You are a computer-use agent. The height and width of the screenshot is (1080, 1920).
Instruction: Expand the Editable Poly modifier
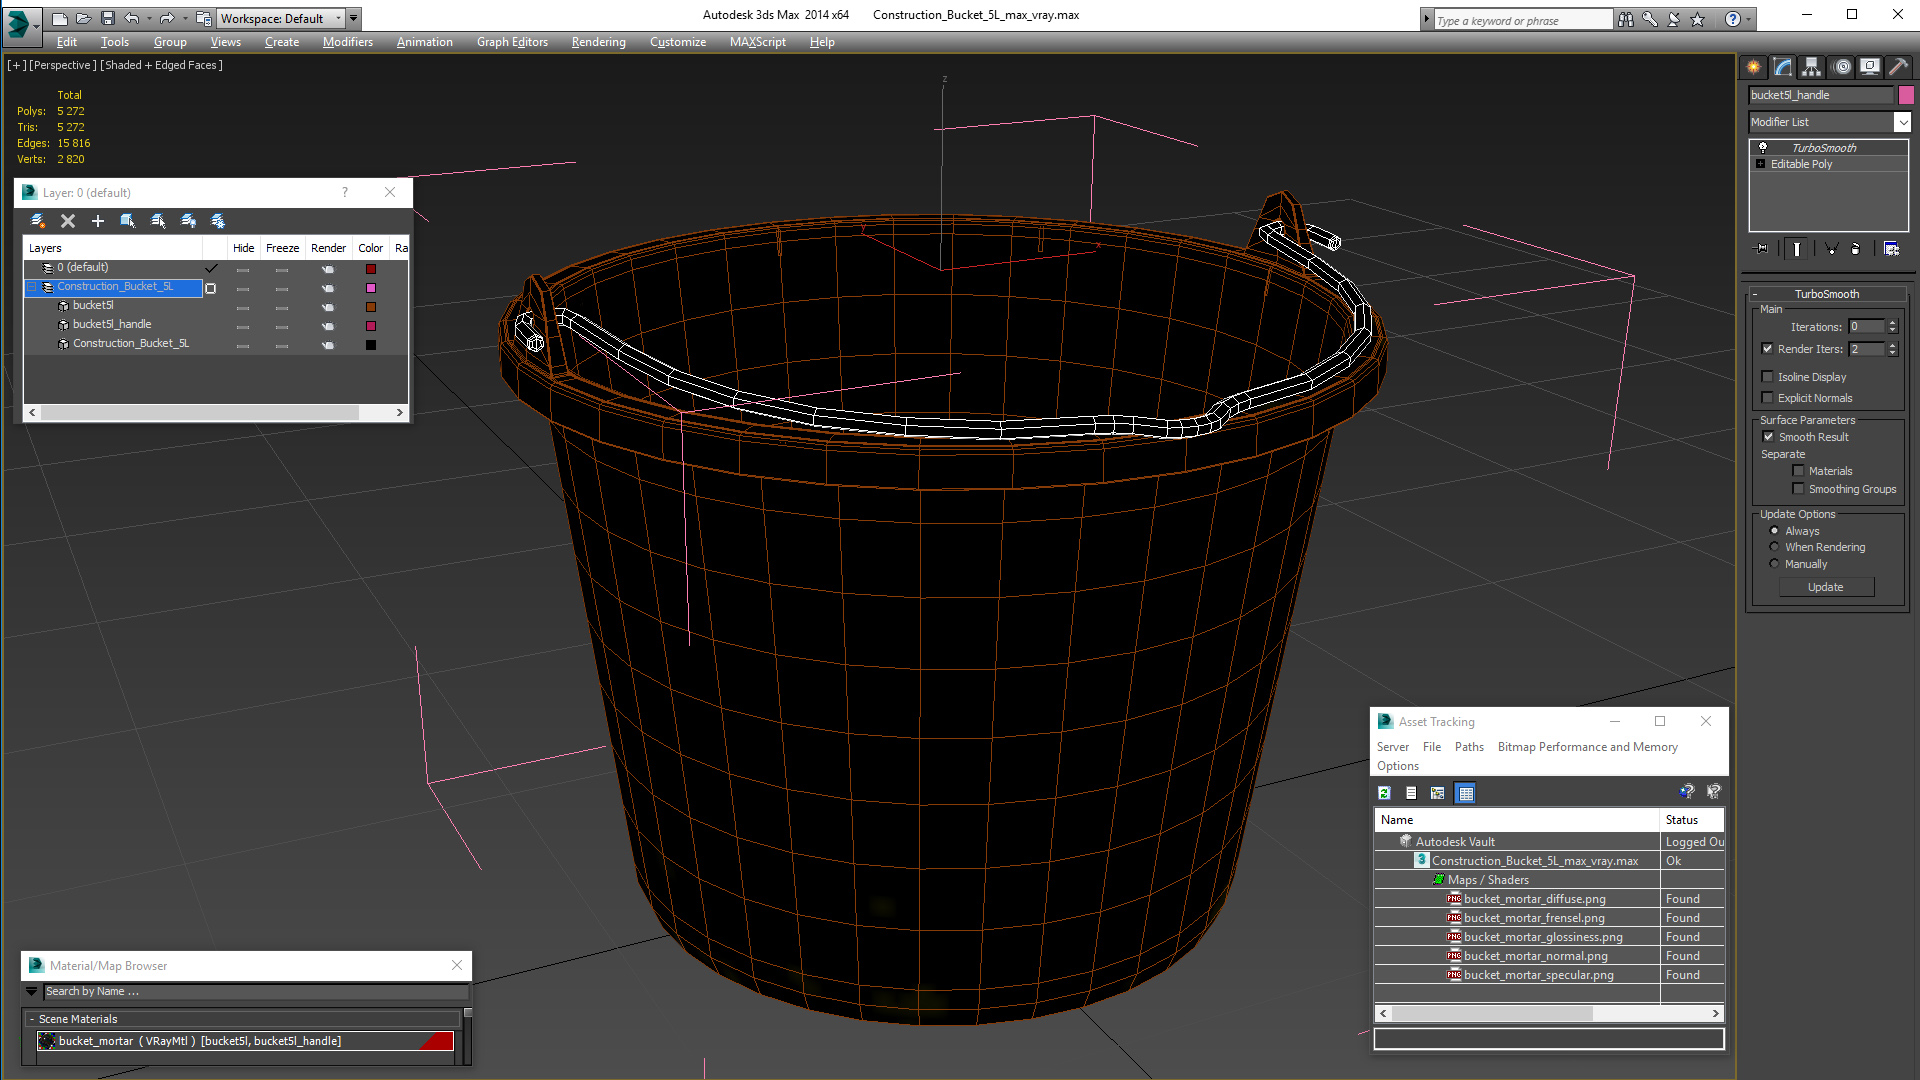pyautogui.click(x=1761, y=164)
